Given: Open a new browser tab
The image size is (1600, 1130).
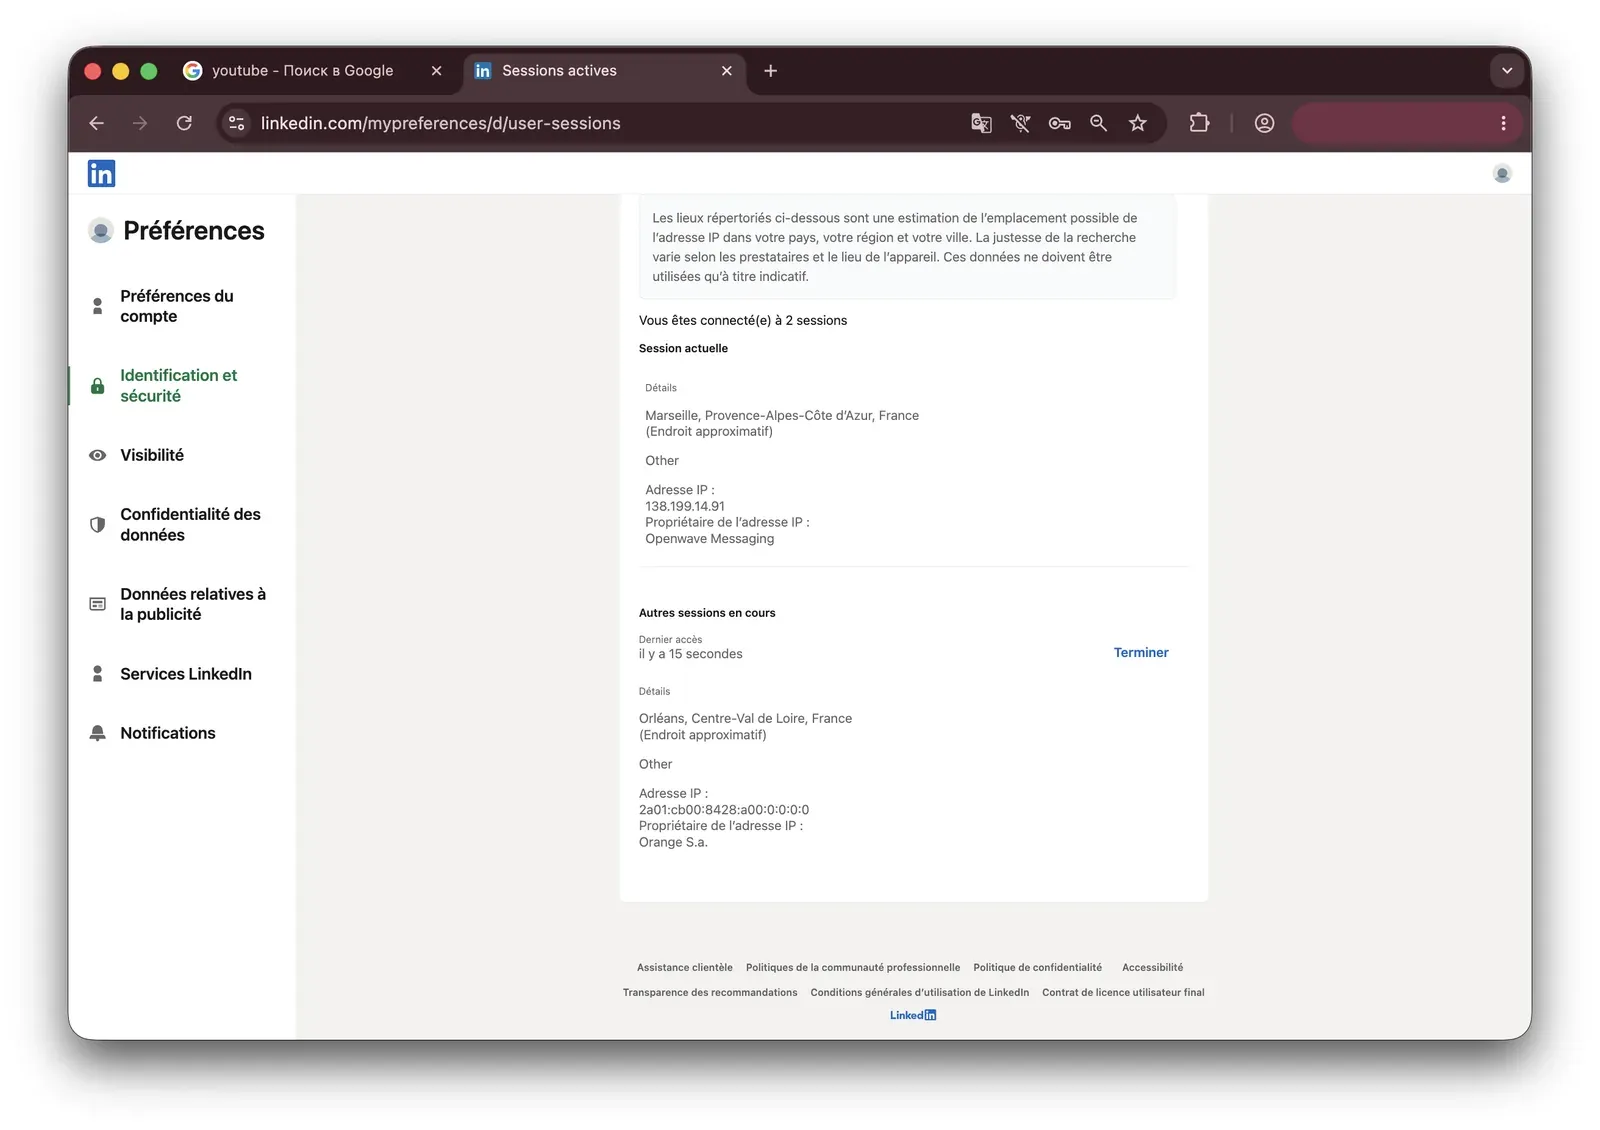Looking at the screenshot, I should pos(770,71).
